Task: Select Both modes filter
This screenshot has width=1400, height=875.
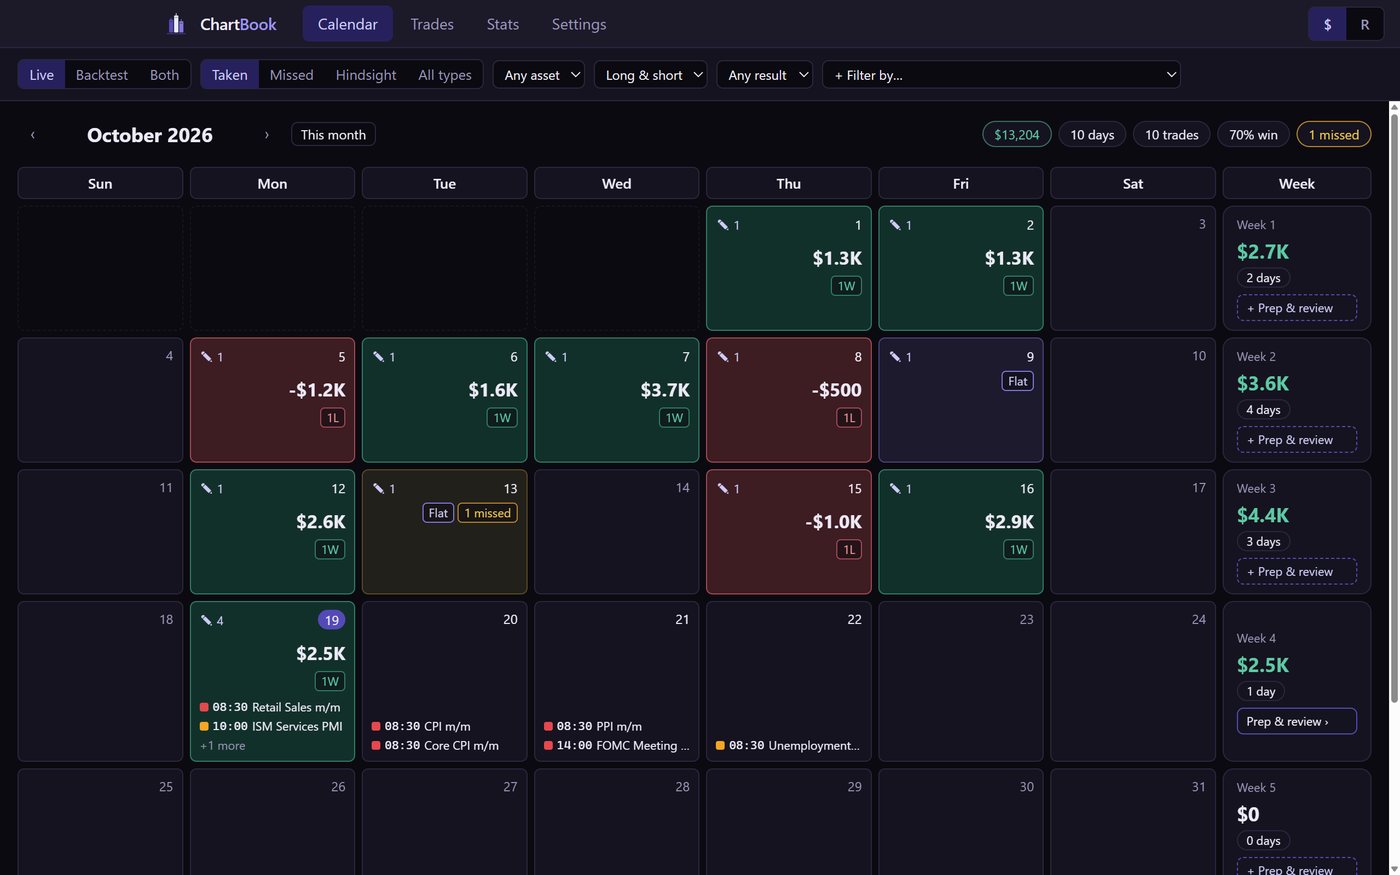Action: 164,75
